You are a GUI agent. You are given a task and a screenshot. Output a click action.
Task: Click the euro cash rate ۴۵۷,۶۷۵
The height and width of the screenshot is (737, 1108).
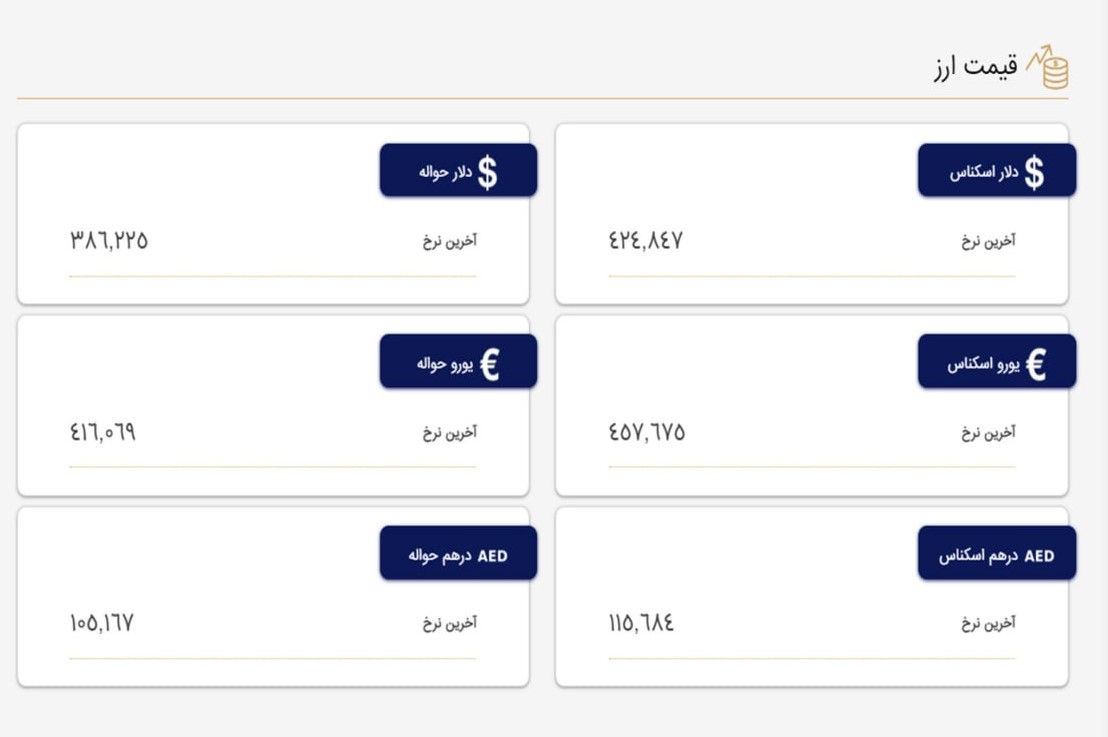tap(647, 432)
